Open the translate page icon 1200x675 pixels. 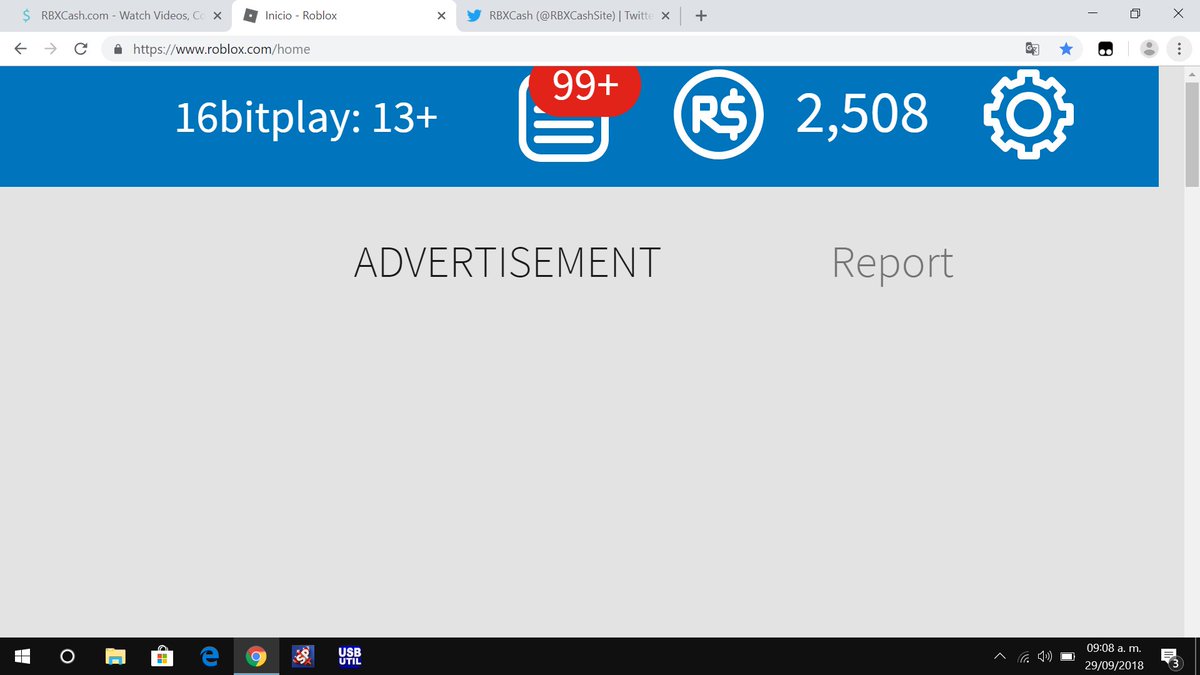1033,48
